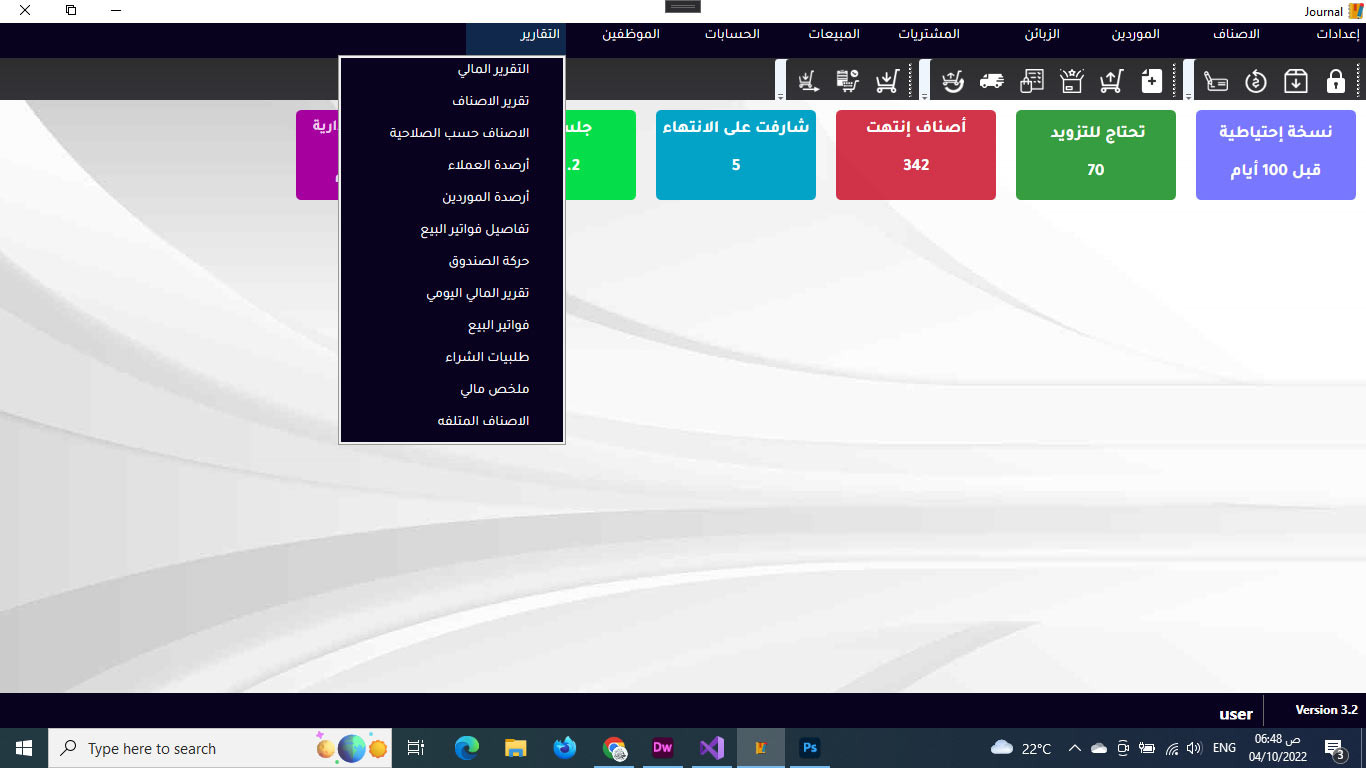Open the purchase cart with down arrow icon
Viewport: 1366px width, 768px height.
click(888, 80)
